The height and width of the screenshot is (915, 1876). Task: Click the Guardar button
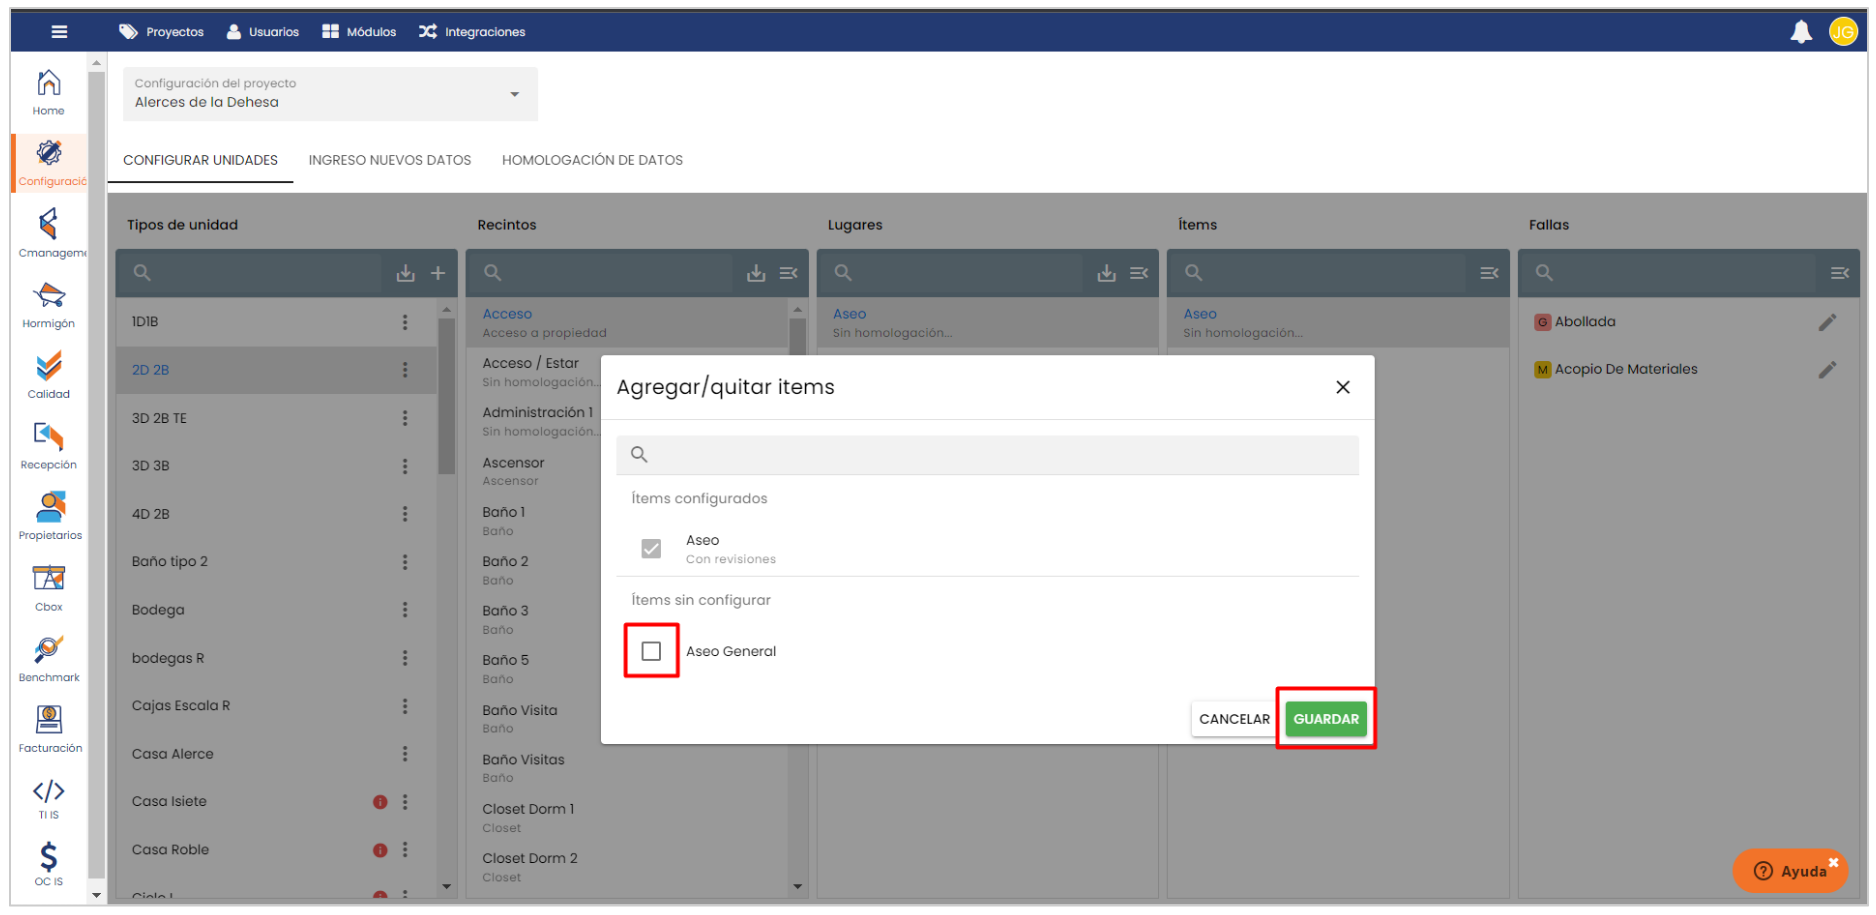[1325, 719]
